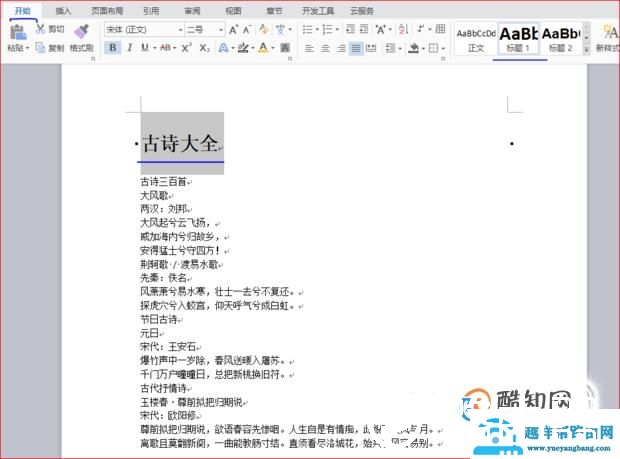The width and height of the screenshot is (620, 459).
Task: Open the line spacing dropdown arrow
Action: pos(401,49)
